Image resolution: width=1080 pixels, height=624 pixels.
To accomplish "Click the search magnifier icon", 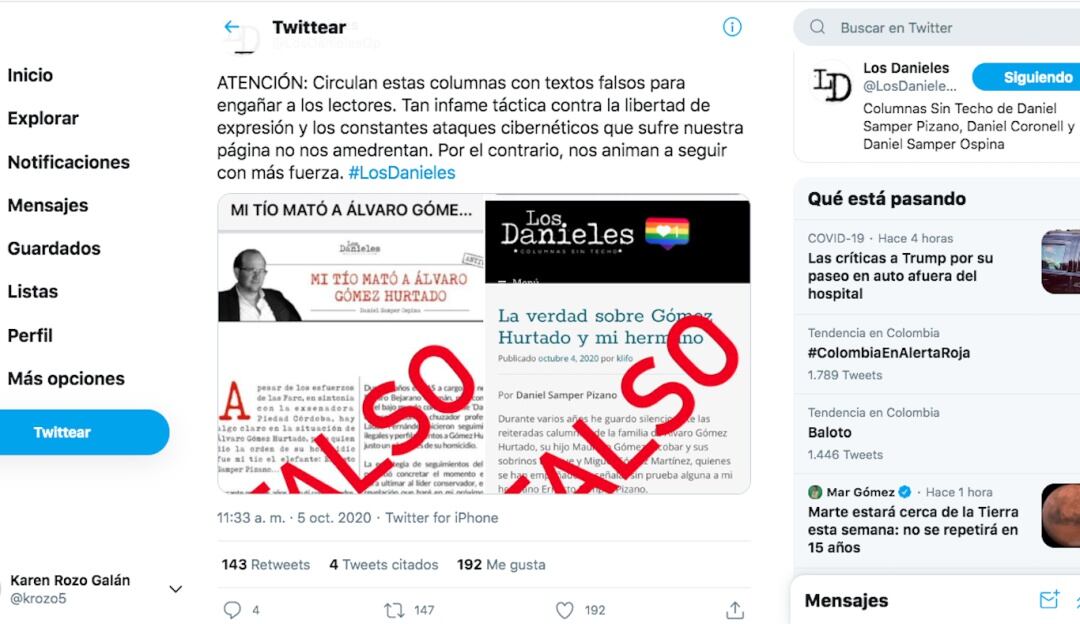I will pos(818,27).
